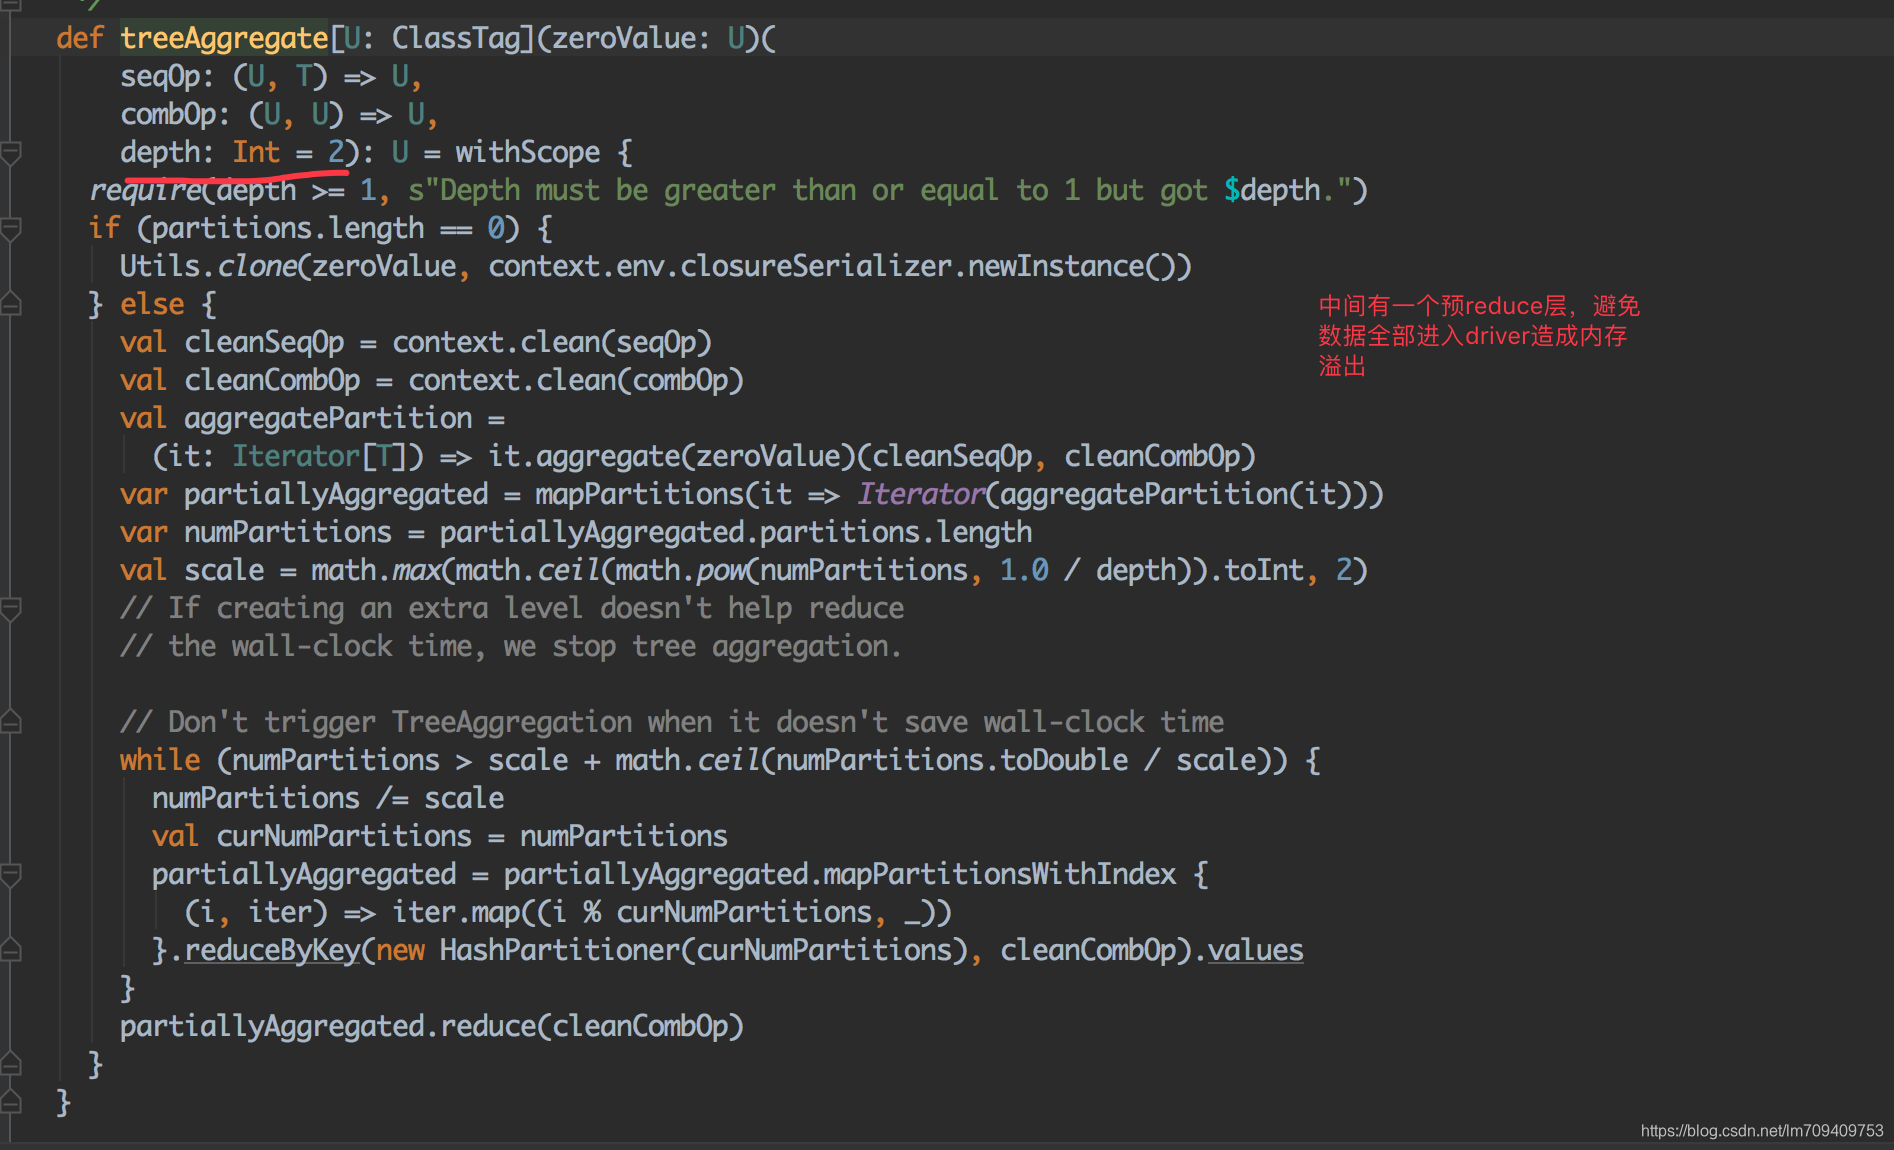Toggle fold end marker at '}.reduceByKey' line
This screenshot has width=1894, height=1150.
[11, 951]
